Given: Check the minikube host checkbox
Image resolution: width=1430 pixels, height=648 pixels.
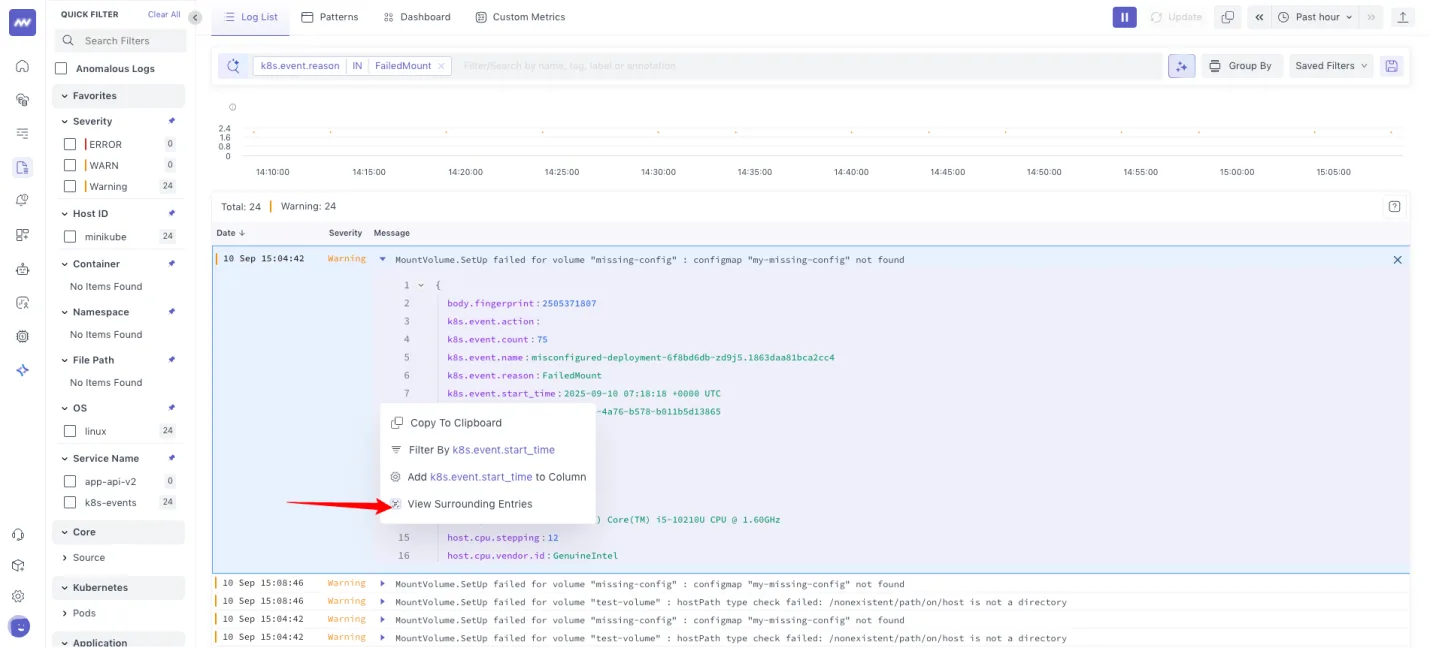Looking at the screenshot, I should click(x=70, y=237).
